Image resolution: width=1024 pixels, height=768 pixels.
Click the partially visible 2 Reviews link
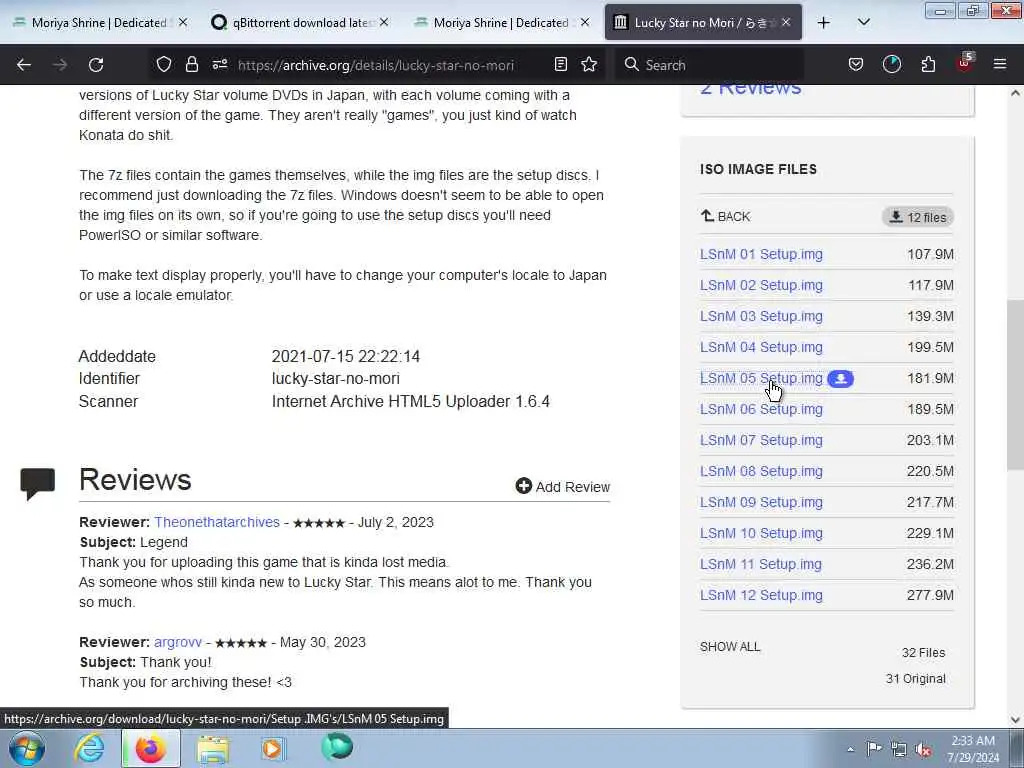750,89
